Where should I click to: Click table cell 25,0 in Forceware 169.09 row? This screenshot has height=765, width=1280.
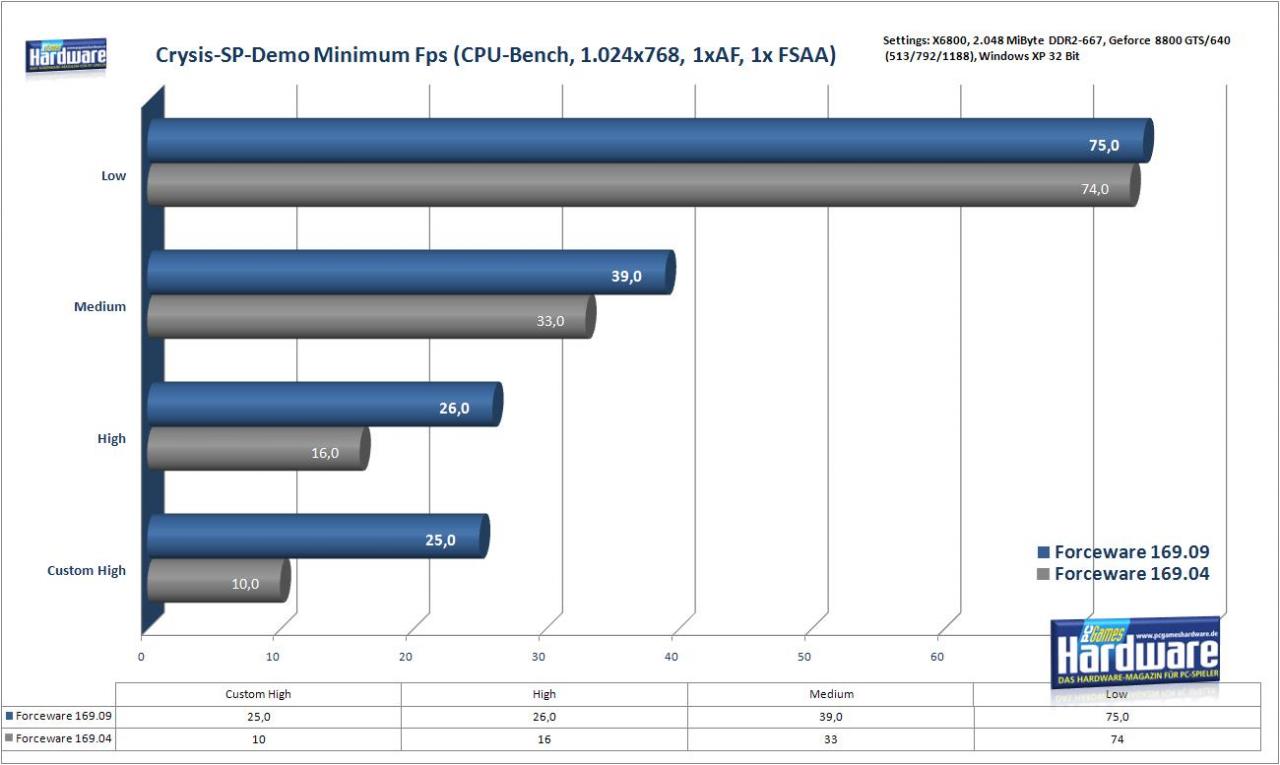pos(259,716)
